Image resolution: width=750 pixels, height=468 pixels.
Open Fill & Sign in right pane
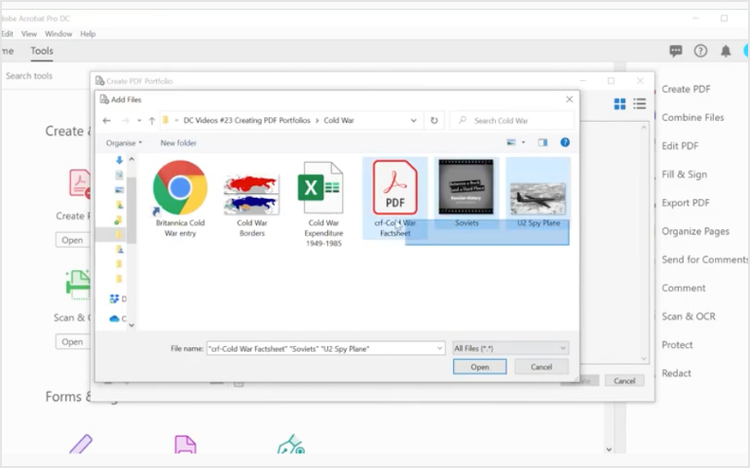tap(684, 175)
